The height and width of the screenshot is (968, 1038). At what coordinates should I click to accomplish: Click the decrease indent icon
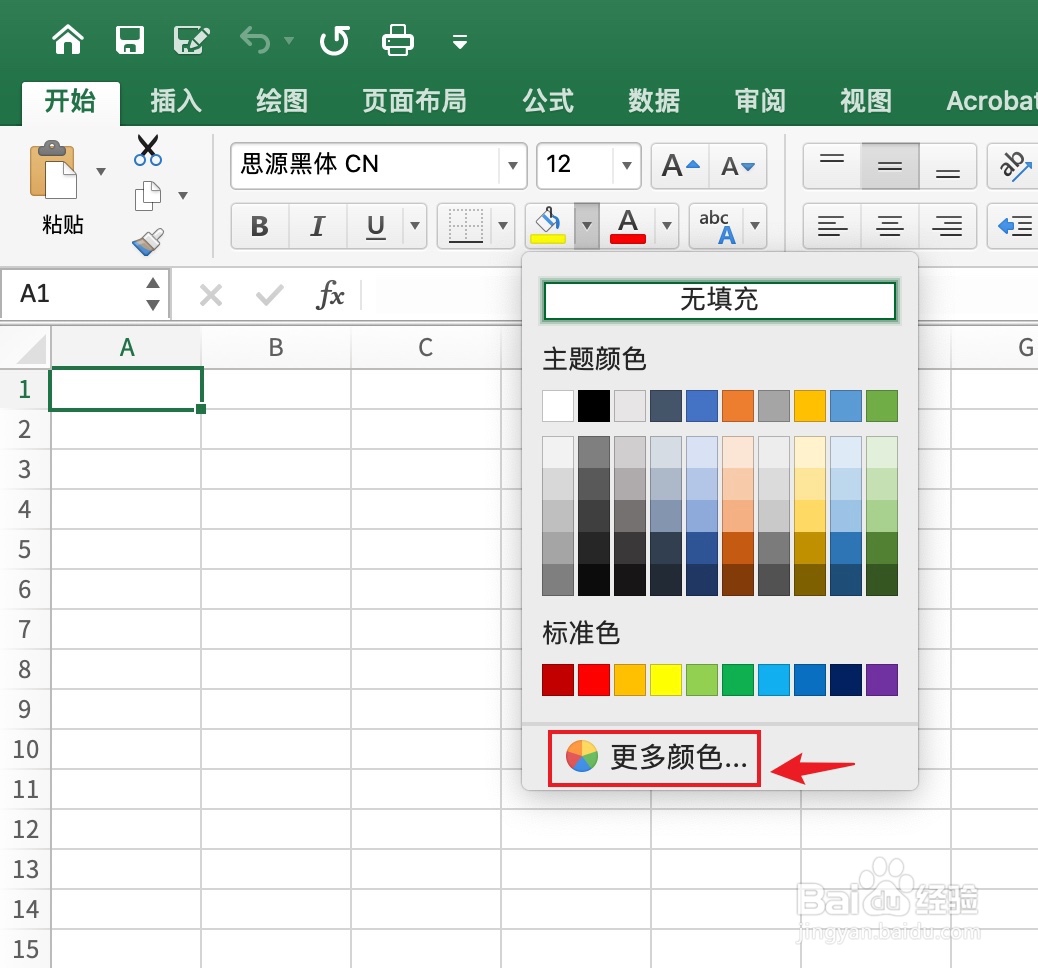coord(1014,226)
